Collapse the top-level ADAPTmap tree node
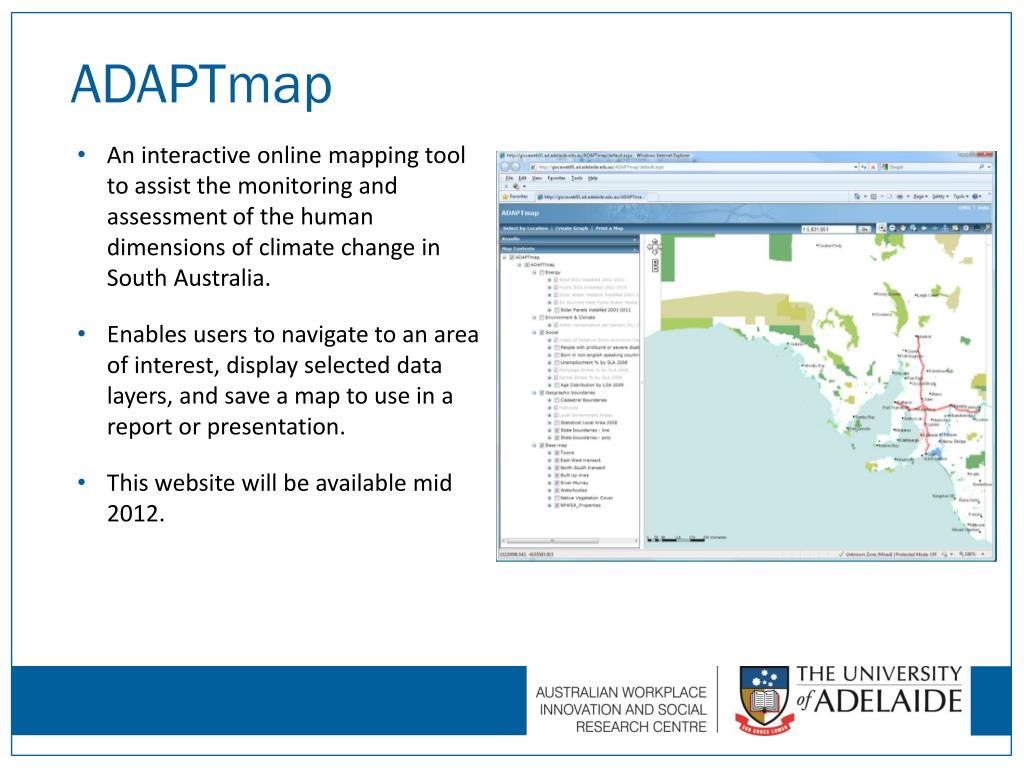This screenshot has width=1024, height=768. tap(504, 257)
